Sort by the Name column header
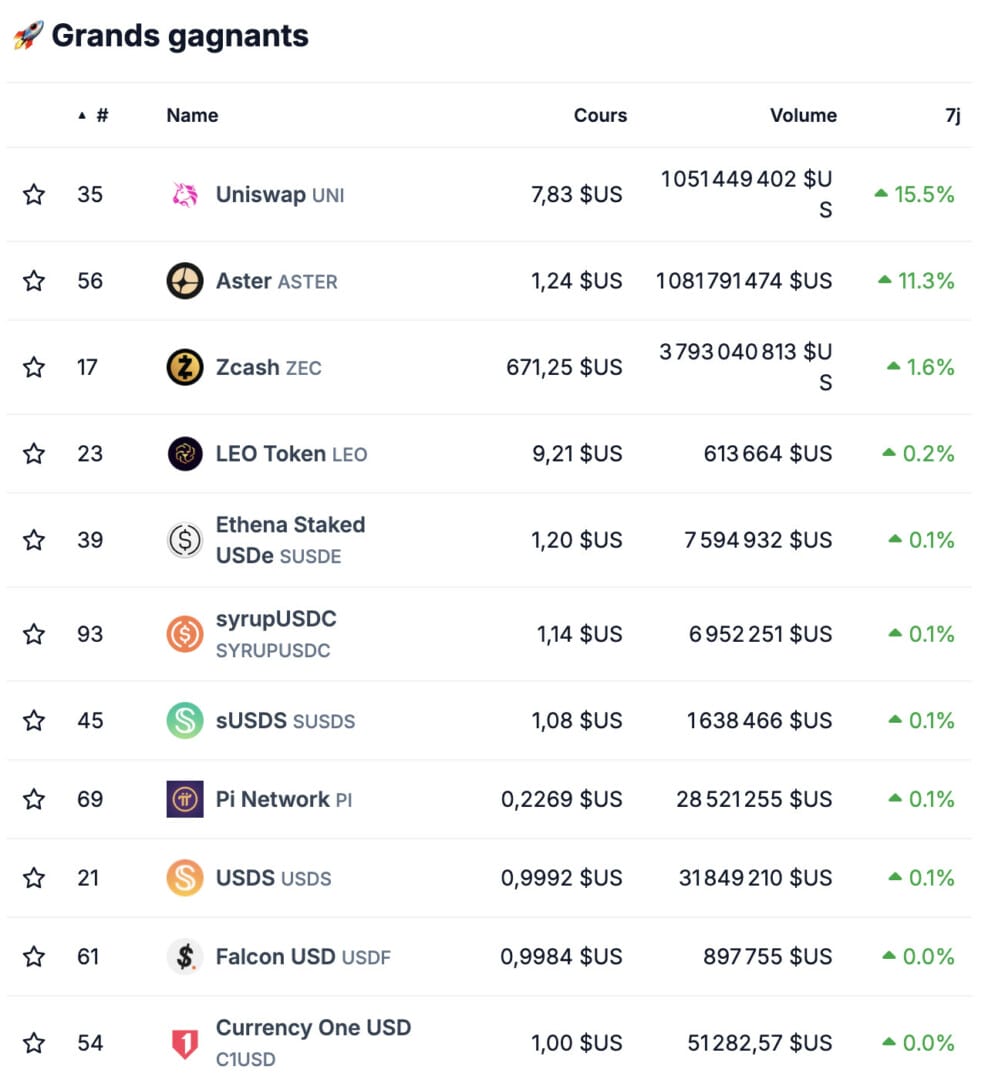This screenshot has width=995, height=1080. 192,116
